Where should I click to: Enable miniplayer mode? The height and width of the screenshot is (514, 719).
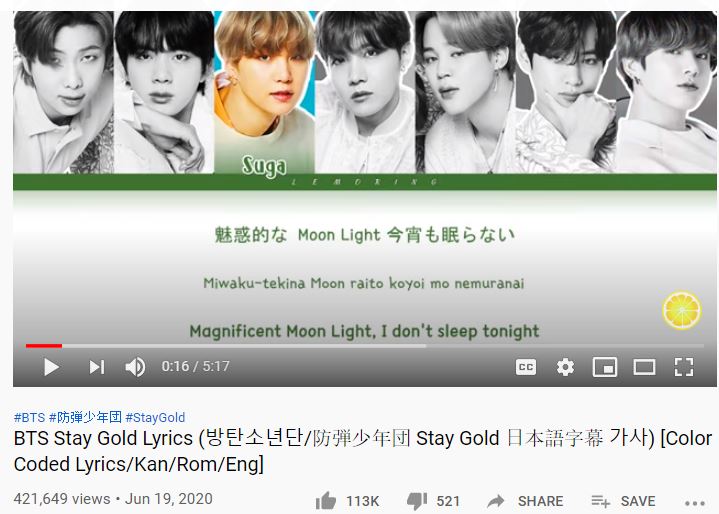(x=605, y=367)
